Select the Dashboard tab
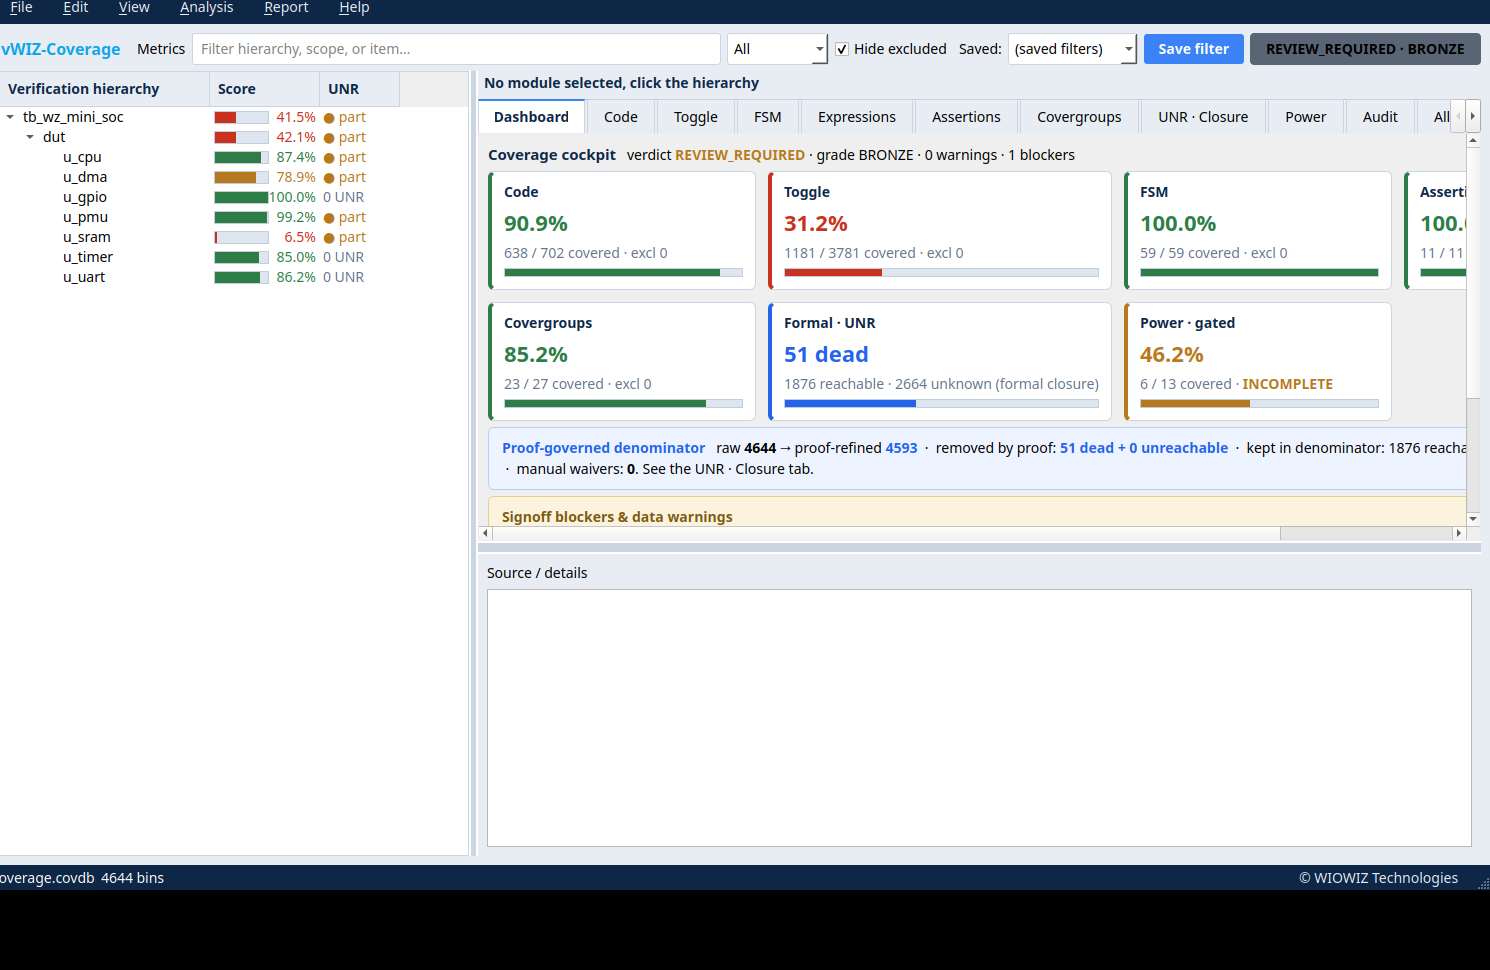This screenshot has width=1490, height=970. pos(531,117)
